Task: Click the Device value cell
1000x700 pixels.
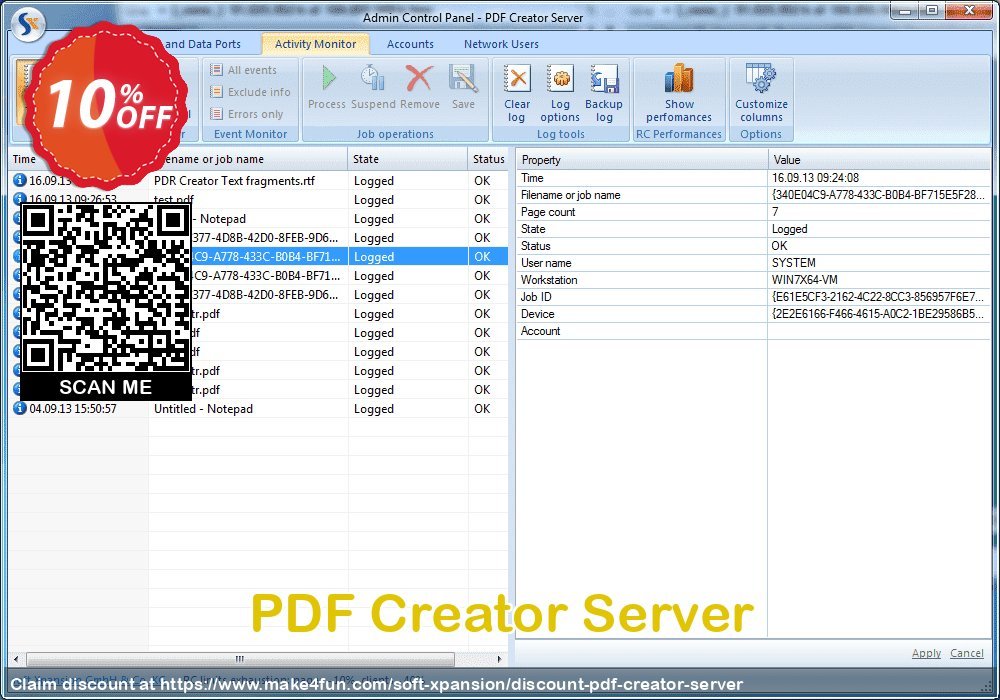Action: point(879,314)
